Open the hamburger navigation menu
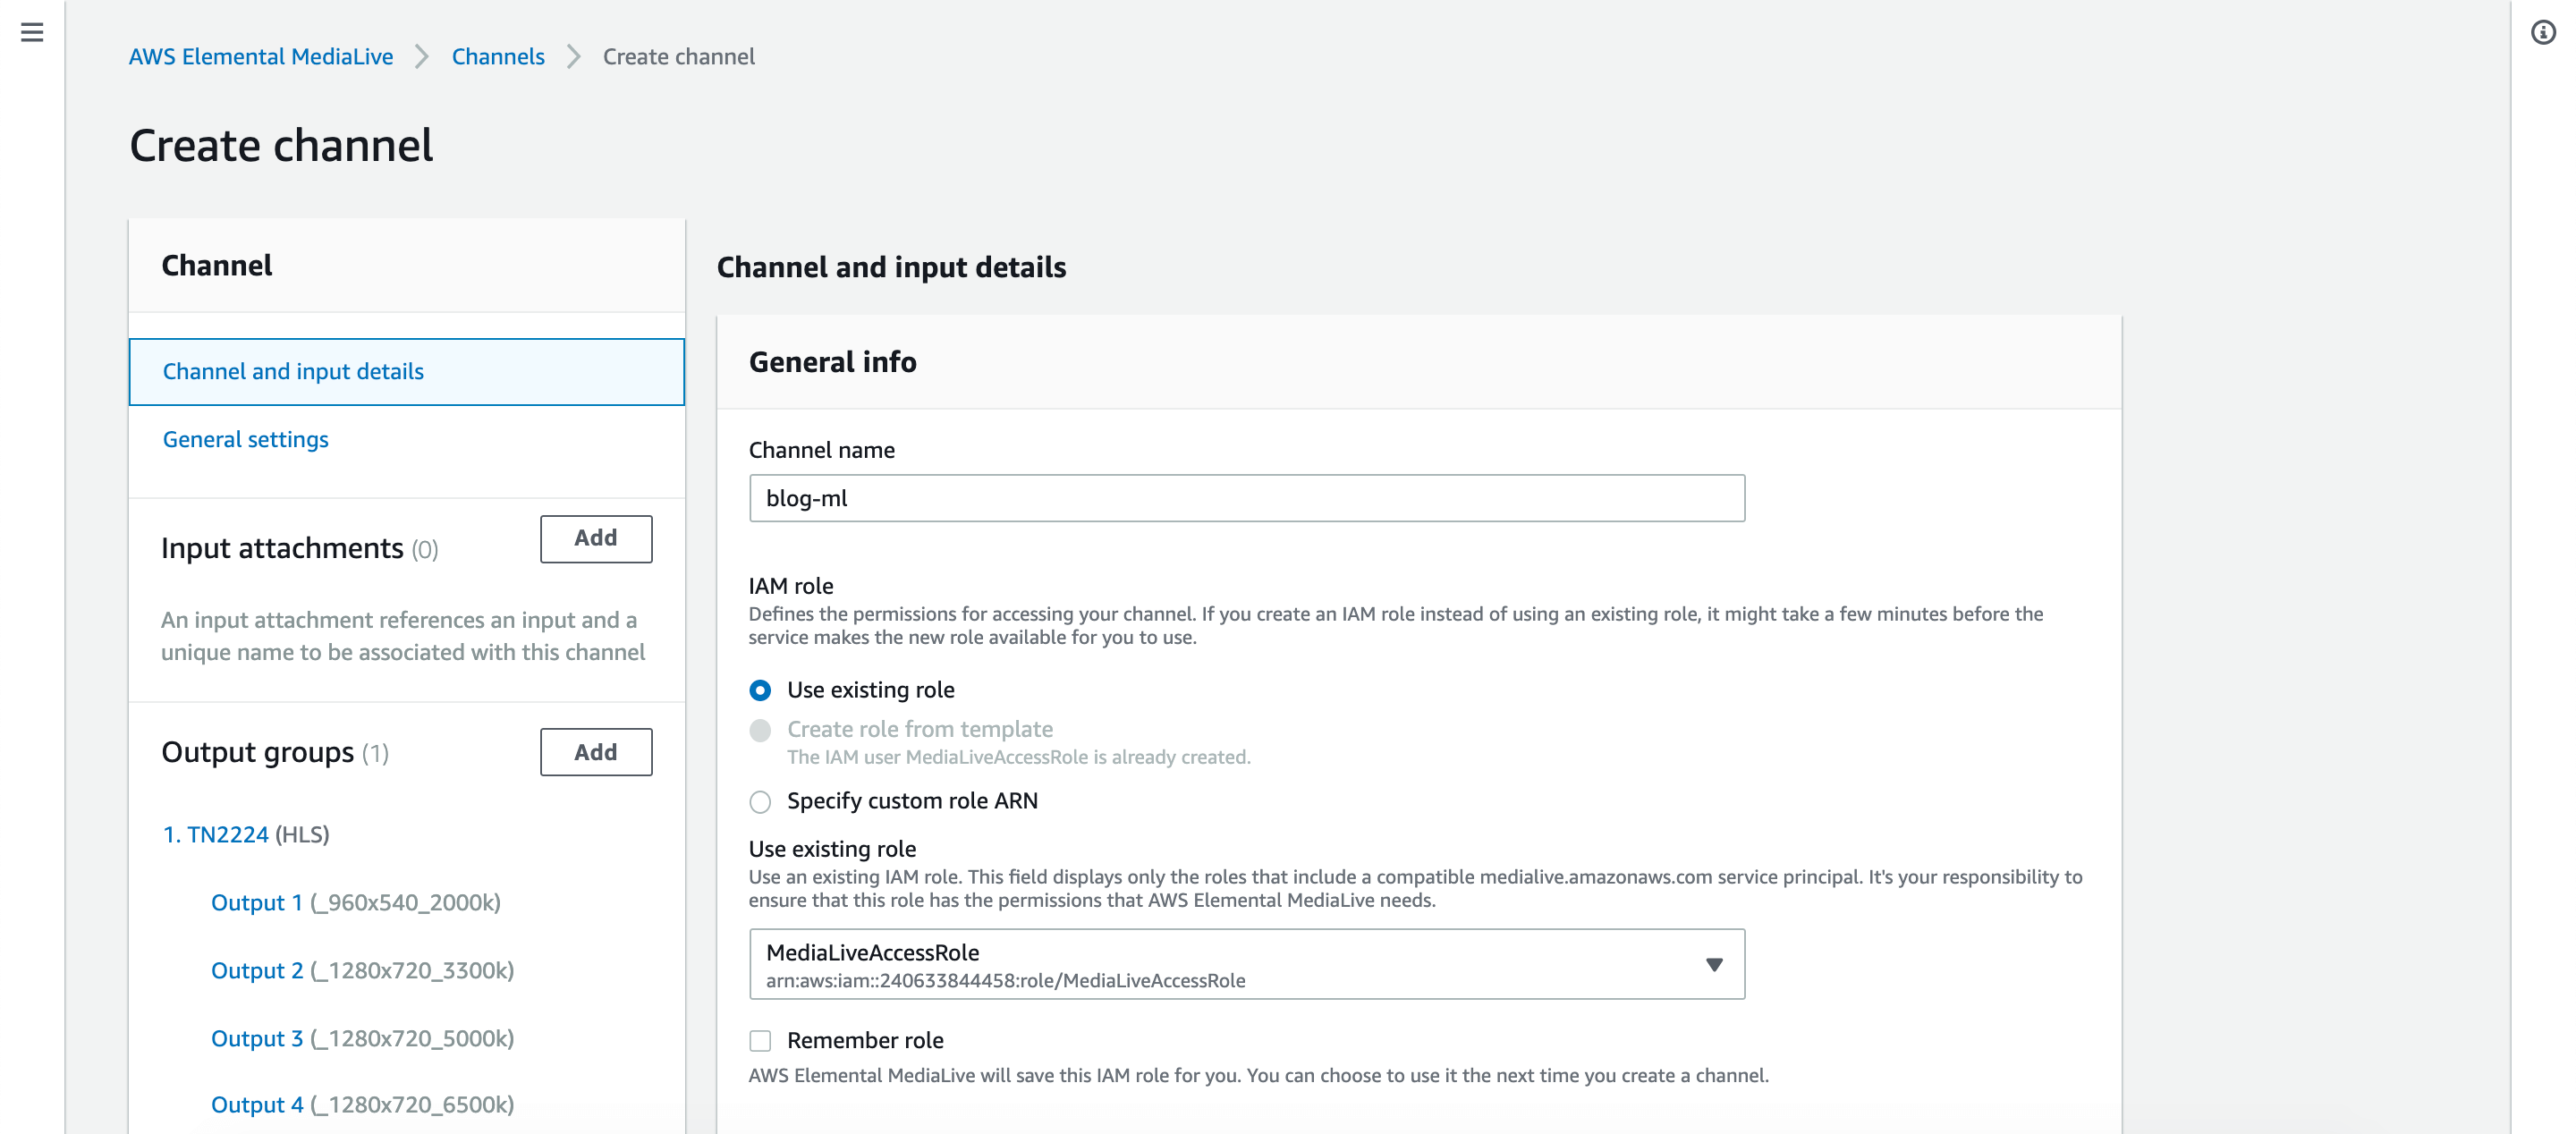Viewport: 2576px width, 1134px height. tap(32, 32)
